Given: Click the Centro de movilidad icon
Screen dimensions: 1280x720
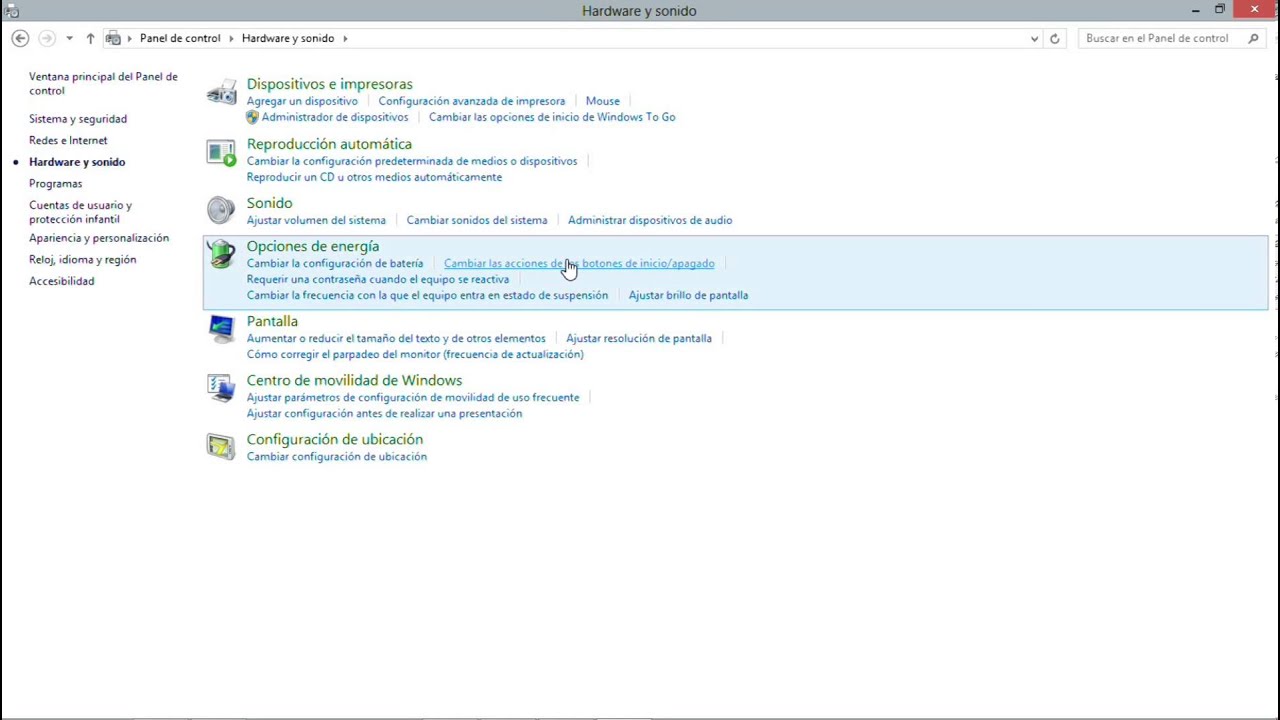Looking at the screenshot, I should tap(221, 388).
